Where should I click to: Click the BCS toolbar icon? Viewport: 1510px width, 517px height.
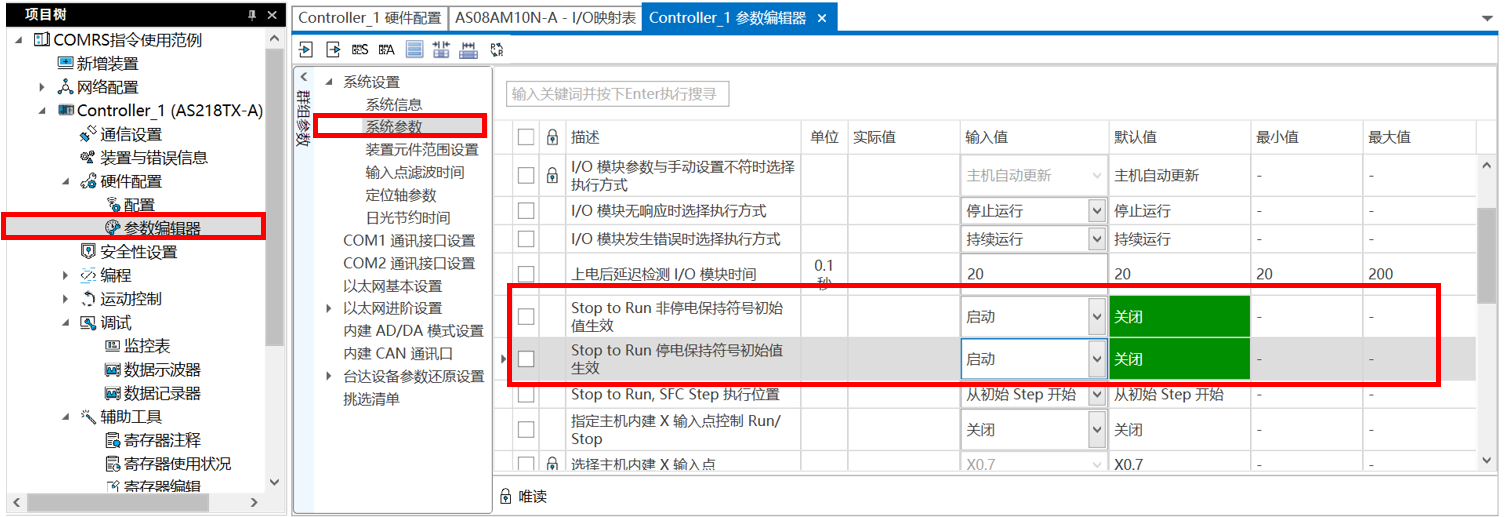coord(360,49)
